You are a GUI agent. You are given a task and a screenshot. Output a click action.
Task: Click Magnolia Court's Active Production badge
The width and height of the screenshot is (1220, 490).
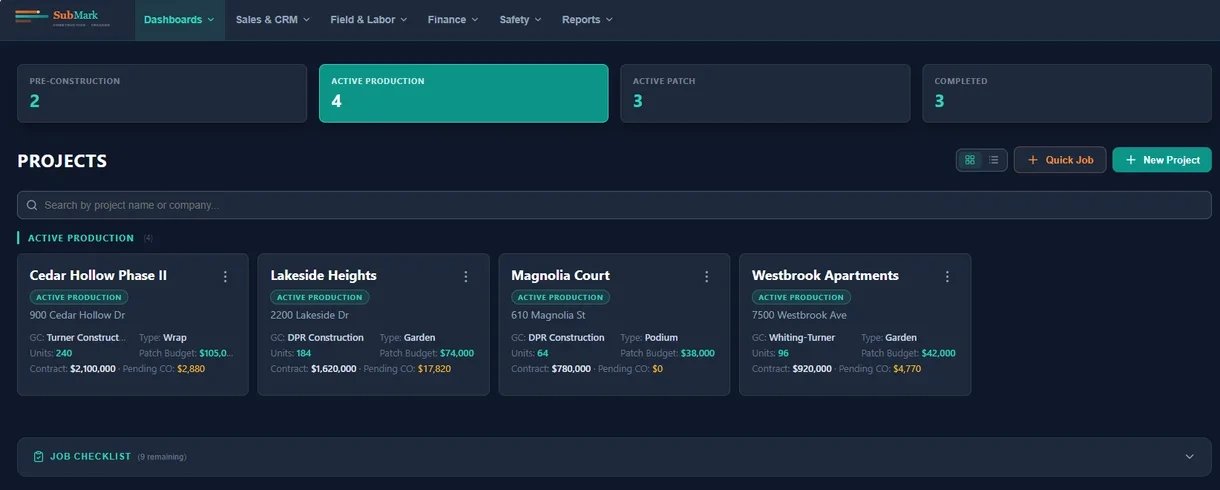click(560, 297)
